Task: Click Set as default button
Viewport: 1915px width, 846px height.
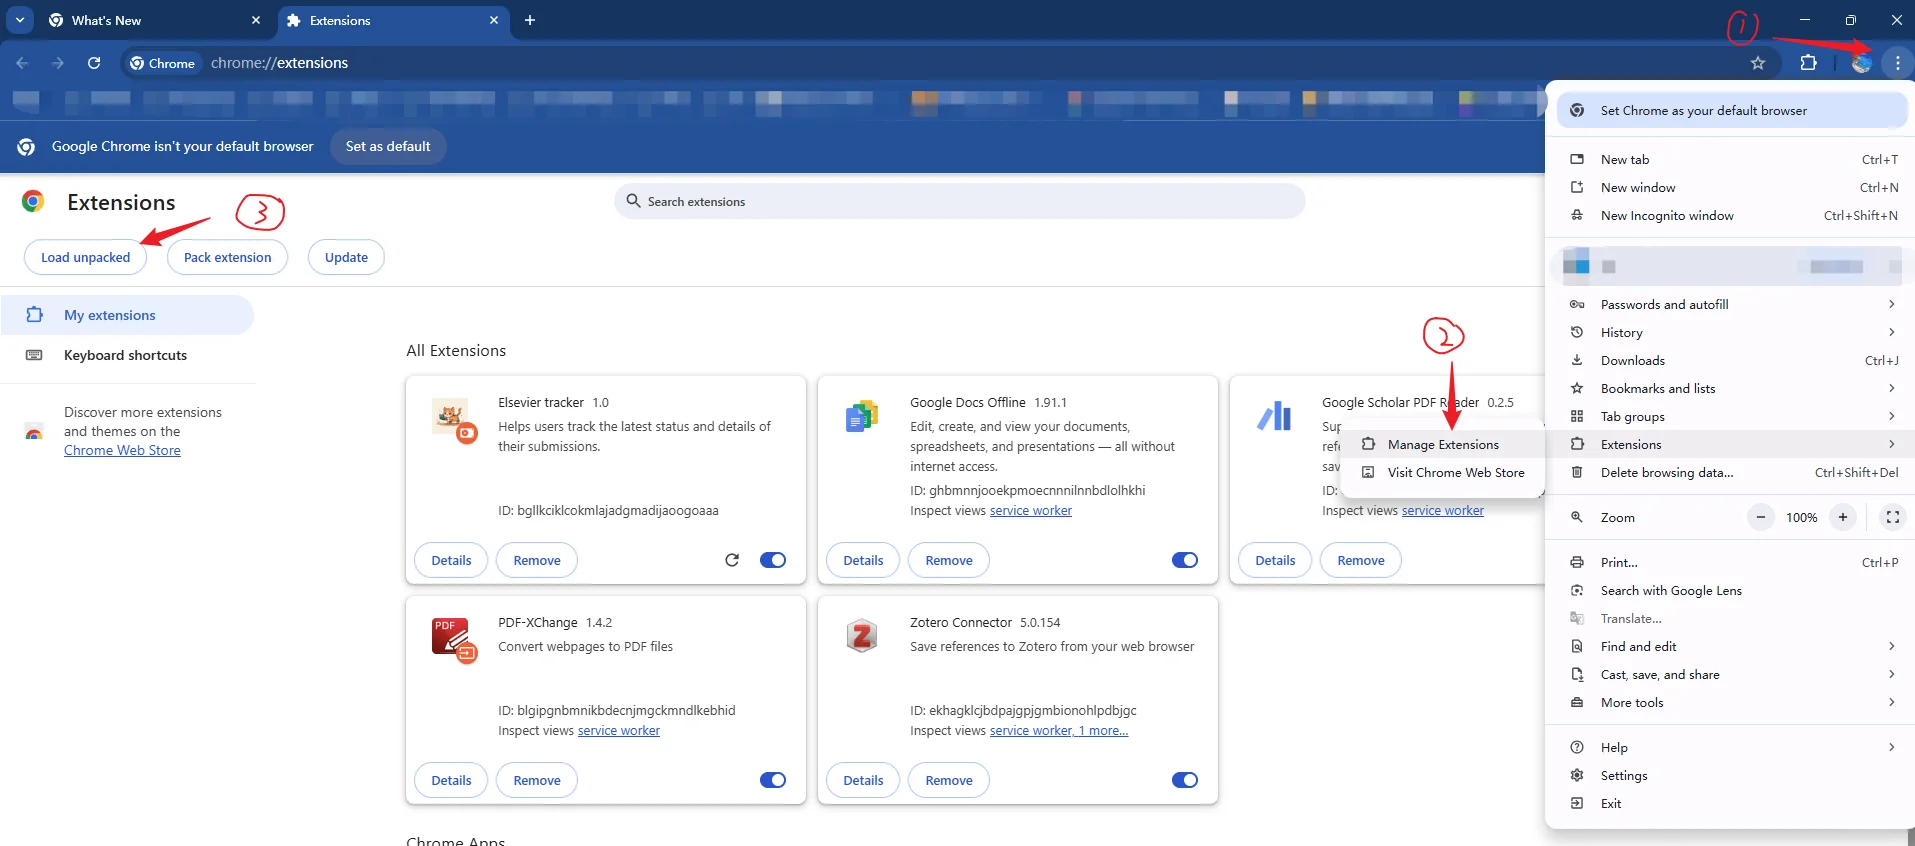Action: [388, 146]
